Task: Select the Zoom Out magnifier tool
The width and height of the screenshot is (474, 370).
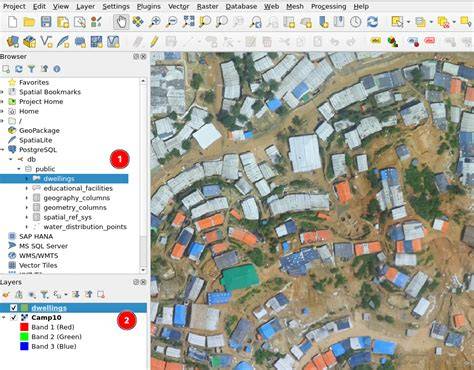Action: [x=172, y=22]
